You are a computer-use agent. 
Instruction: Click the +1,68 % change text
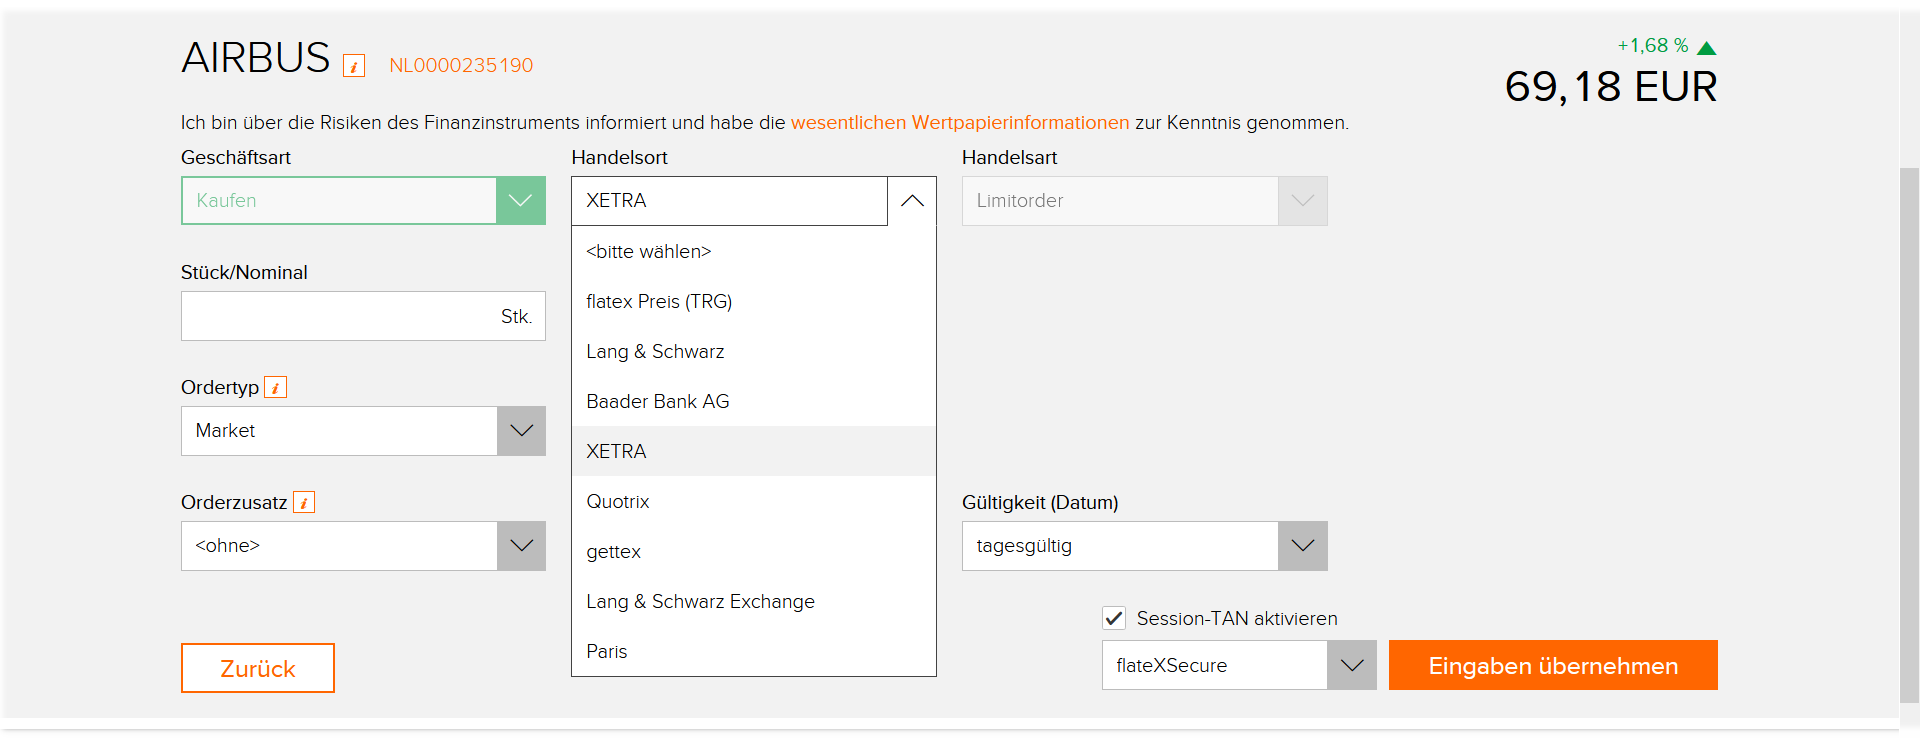(x=1653, y=46)
